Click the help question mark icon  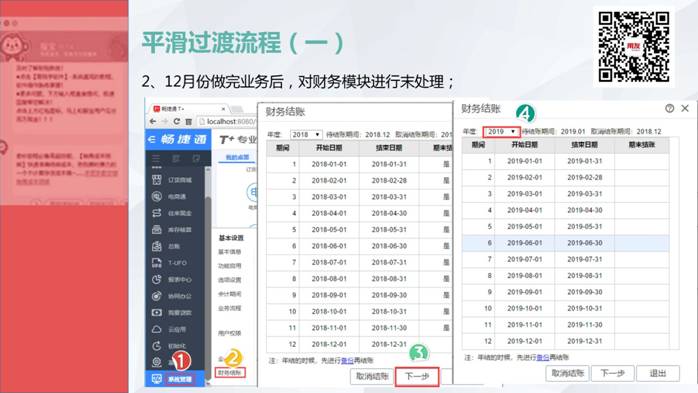click(670, 108)
